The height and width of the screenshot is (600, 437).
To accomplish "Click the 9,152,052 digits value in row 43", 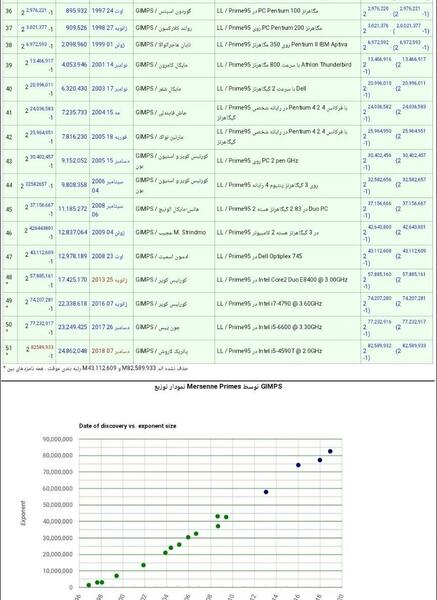I will [x=74, y=161].
